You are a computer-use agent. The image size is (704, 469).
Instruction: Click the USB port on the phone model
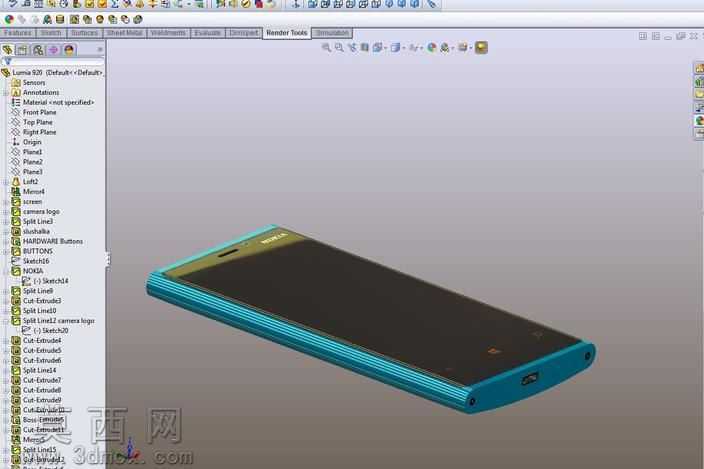(x=530, y=378)
